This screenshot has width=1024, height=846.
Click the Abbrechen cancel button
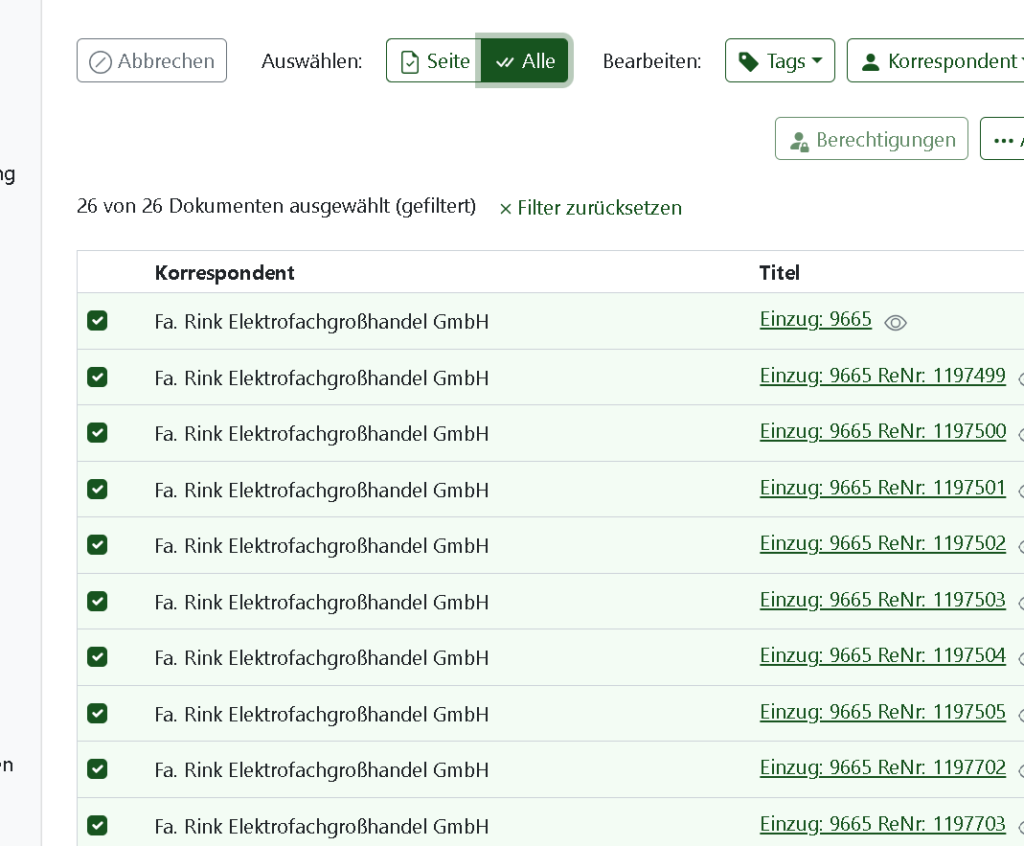[152, 61]
